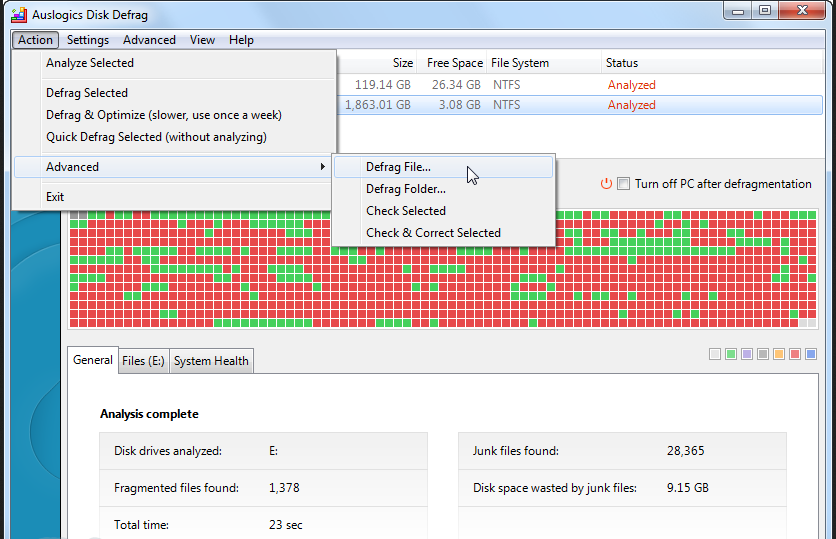
Task: Choose Analyze Selected from Action menu
Action: tap(175, 63)
